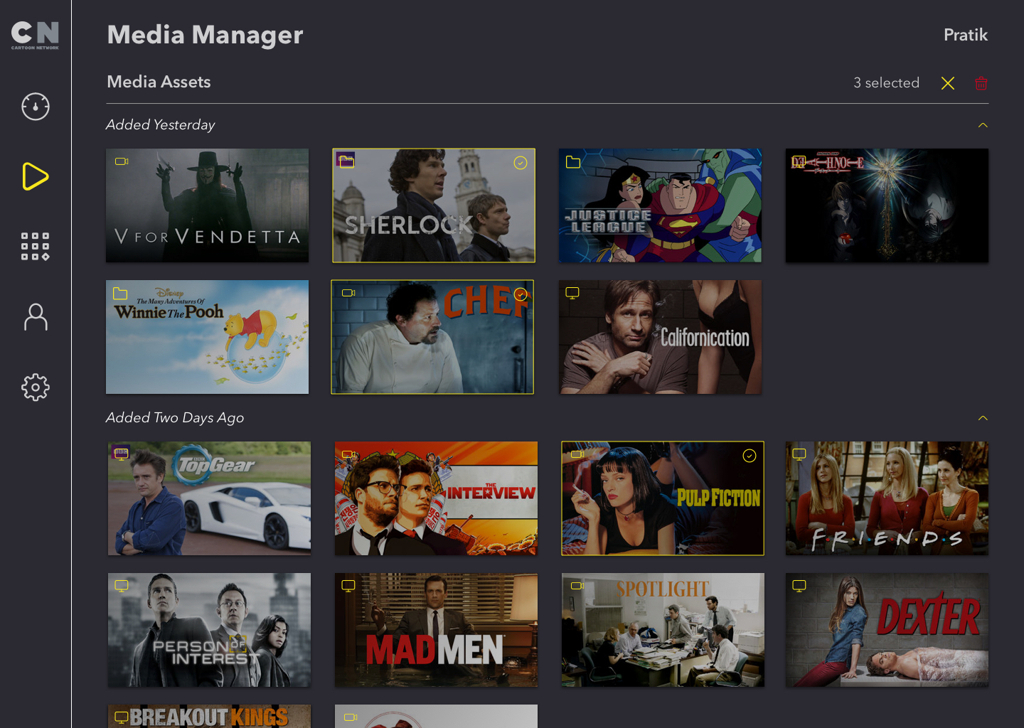Deselect Chef using its checkmark
Image resolution: width=1024 pixels, height=728 pixels.
[x=520, y=294]
